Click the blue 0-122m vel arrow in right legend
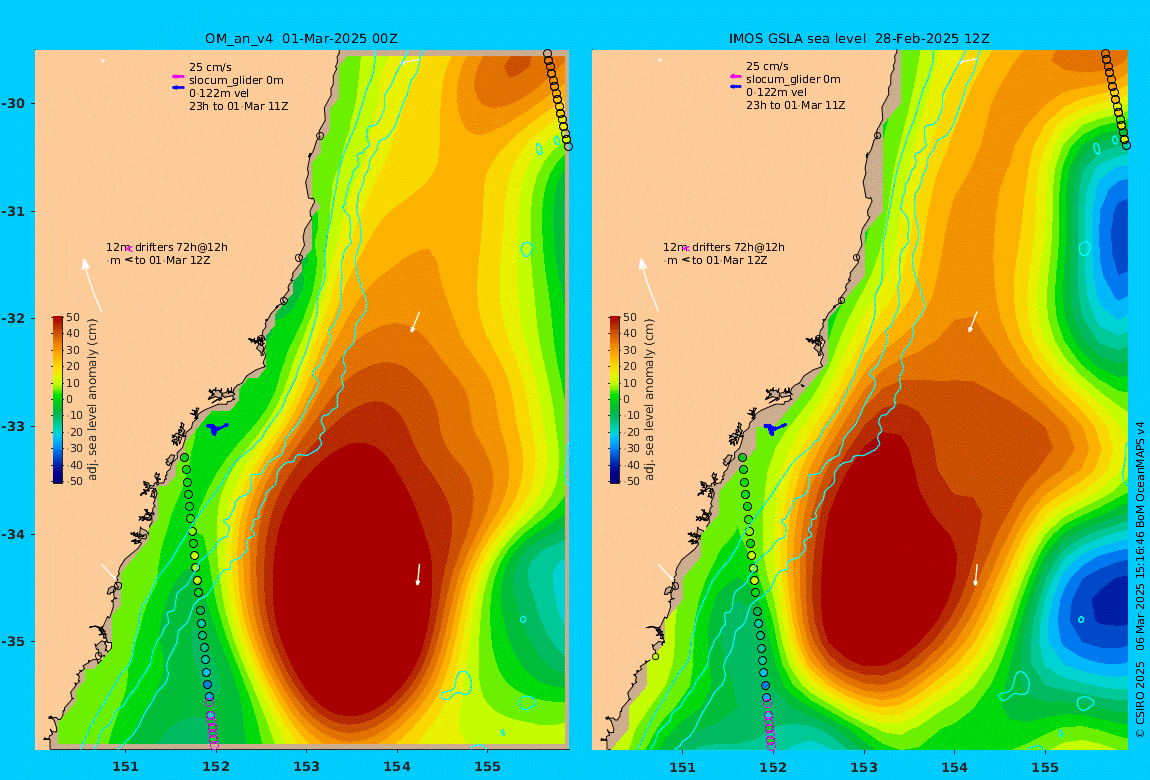Image resolution: width=1150 pixels, height=780 pixels. pyautogui.click(x=735, y=87)
